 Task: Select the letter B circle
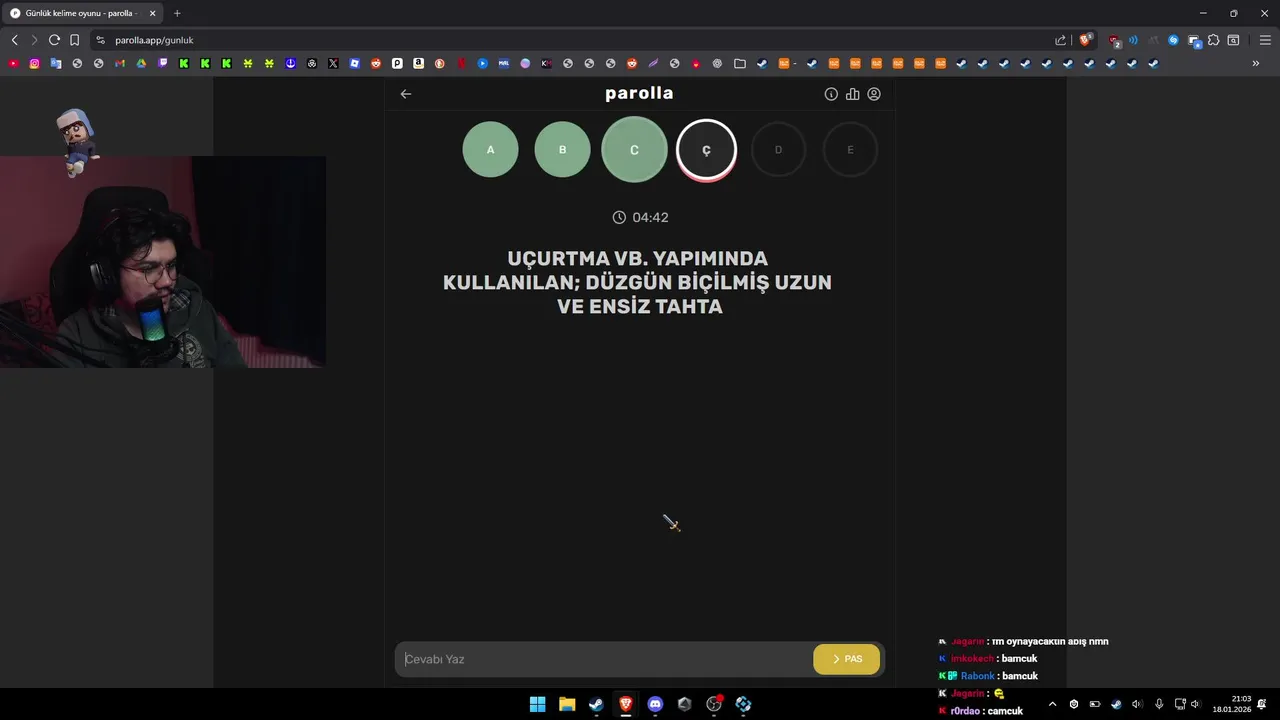click(x=562, y=149)
